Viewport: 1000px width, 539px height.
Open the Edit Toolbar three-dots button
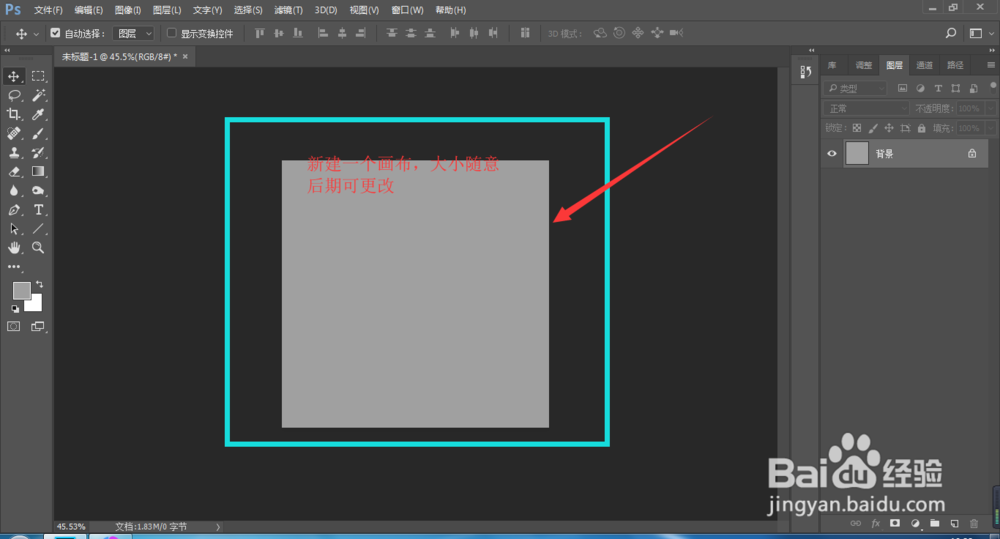[13, 267]
